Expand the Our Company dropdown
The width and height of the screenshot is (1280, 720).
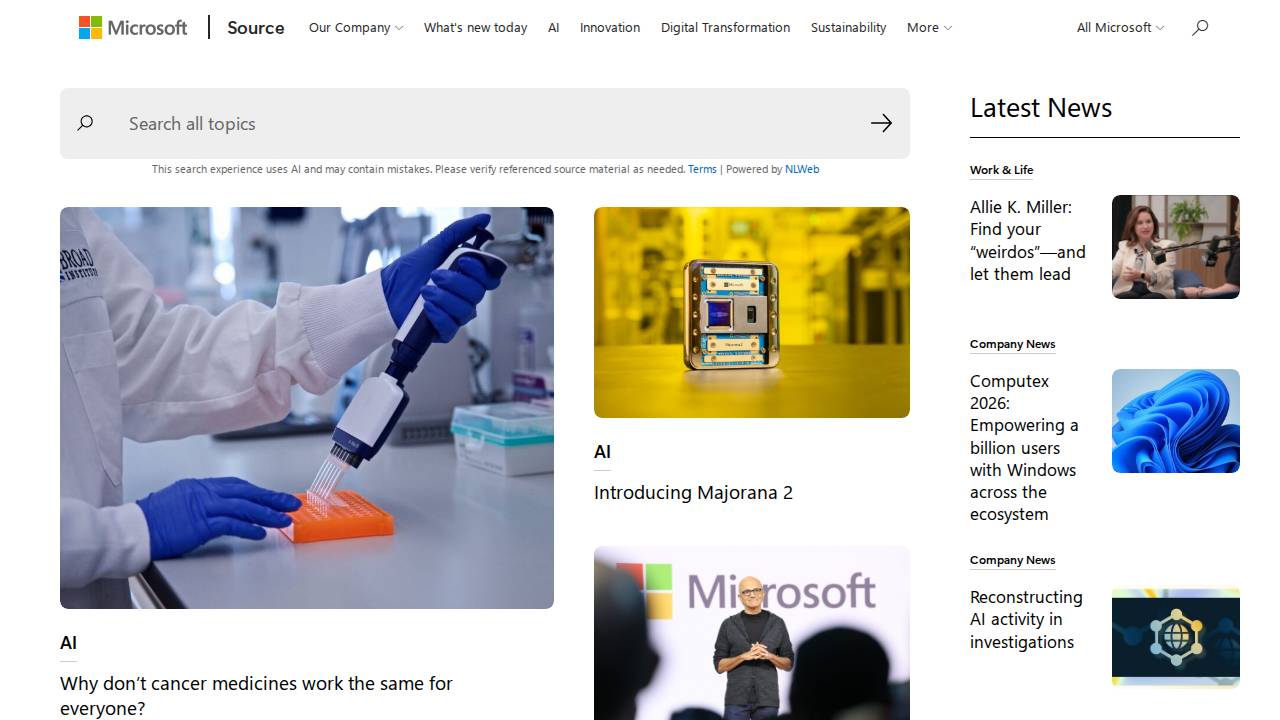[356, 28]
